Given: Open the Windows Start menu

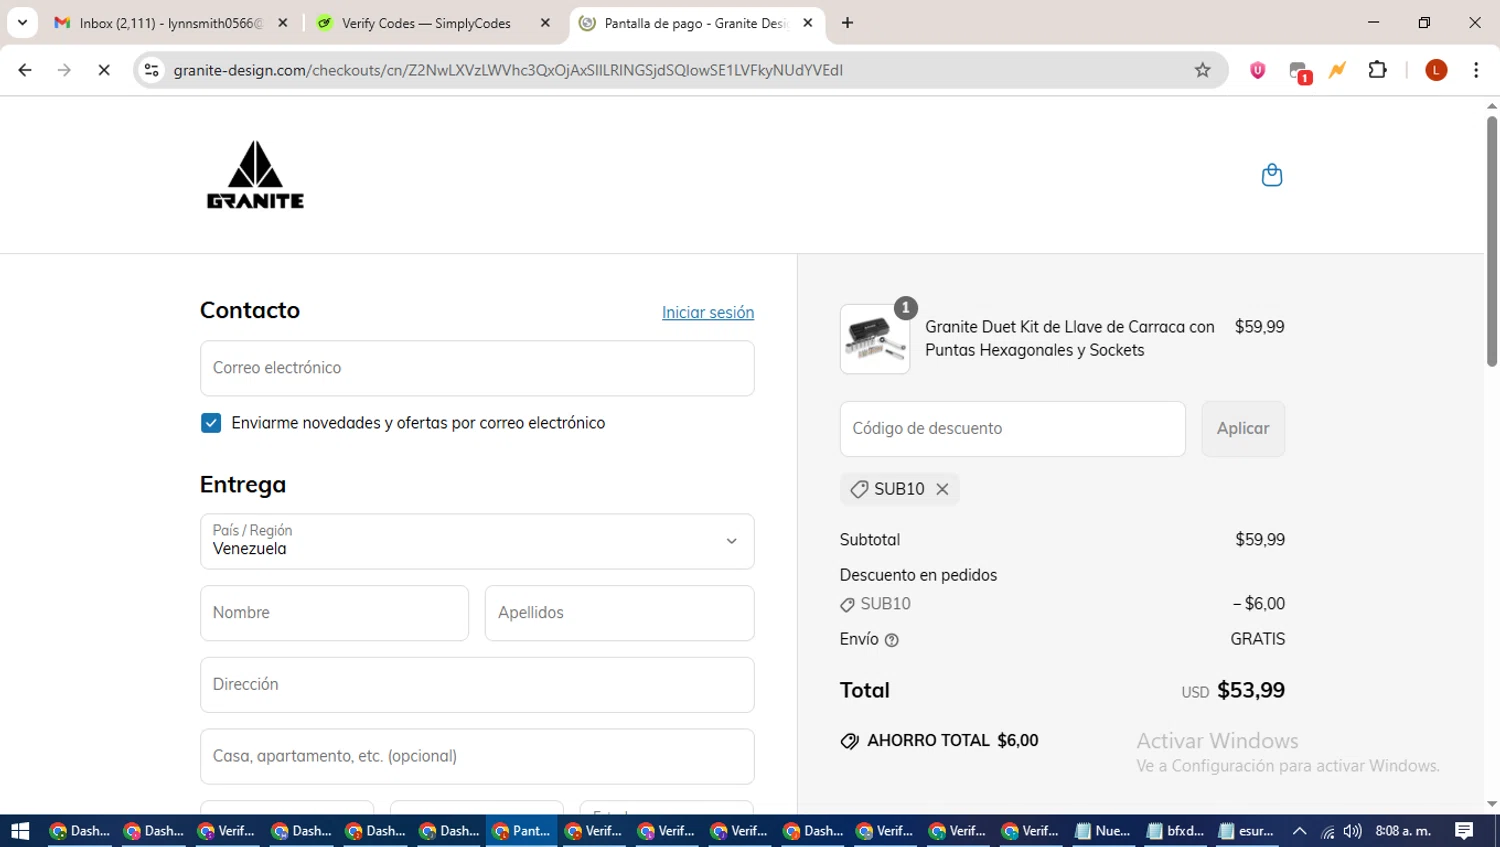Looking at the screenshot, I should [x=20, y=831].
